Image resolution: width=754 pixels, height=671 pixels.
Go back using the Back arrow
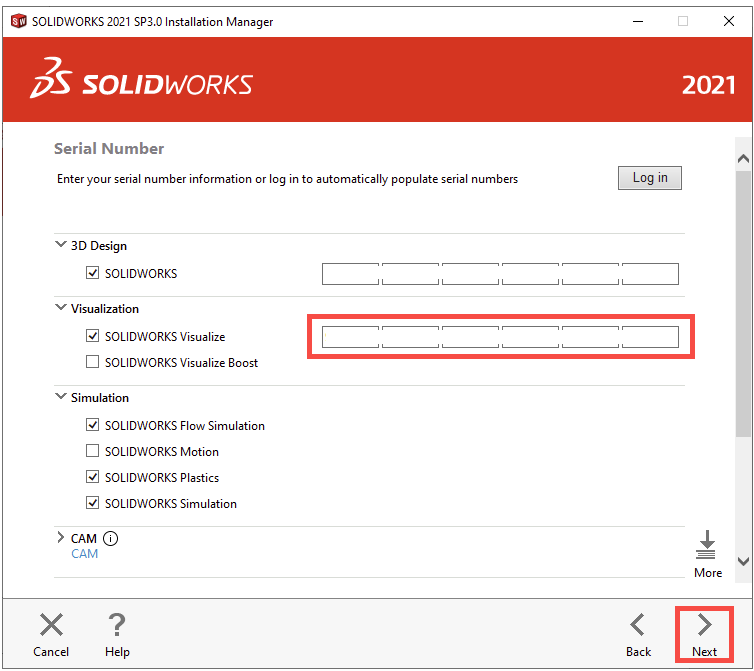(638, 626)
